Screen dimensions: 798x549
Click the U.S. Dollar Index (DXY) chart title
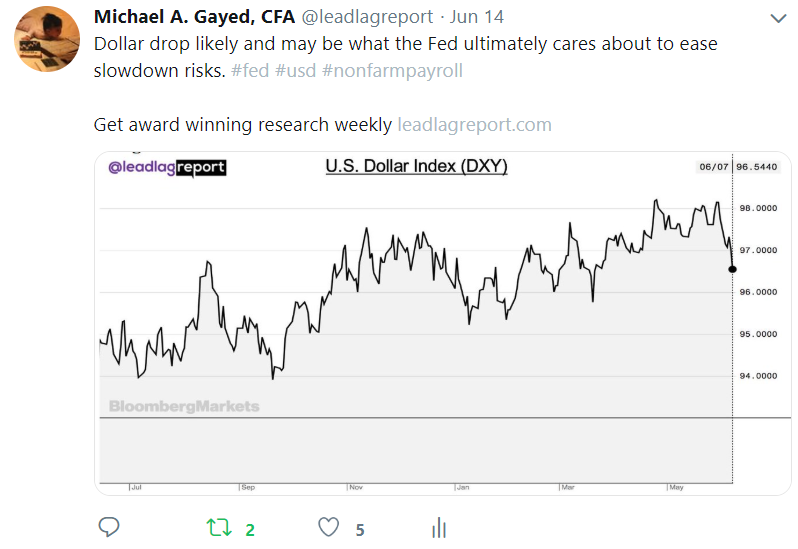tap(416, 167)
